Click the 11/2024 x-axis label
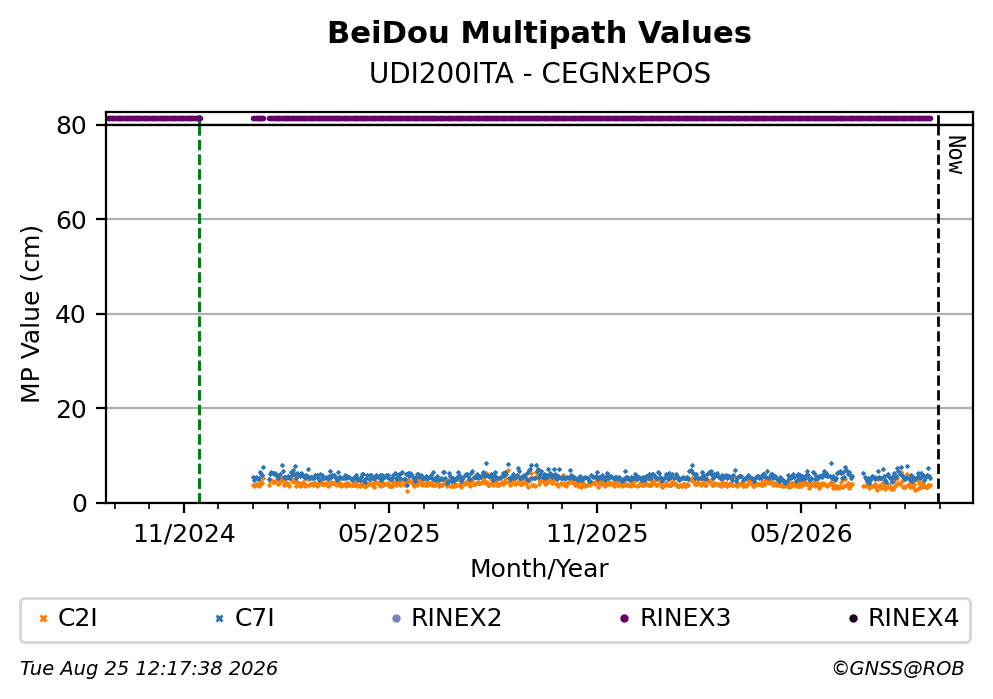 184,534
